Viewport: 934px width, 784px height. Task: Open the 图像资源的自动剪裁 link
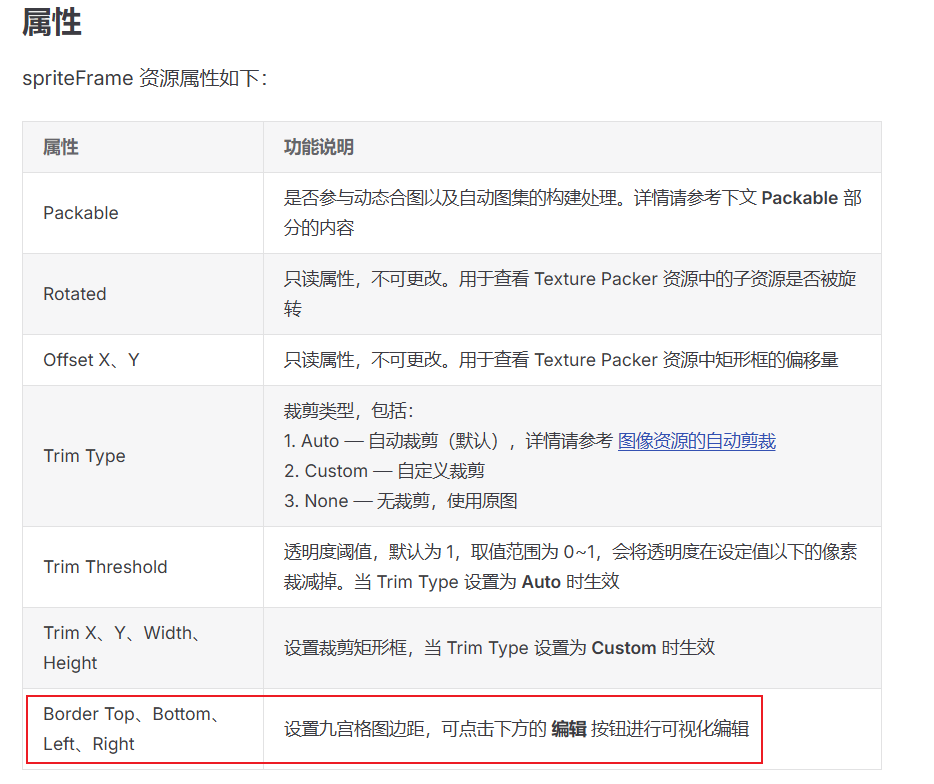click(x=696, y=441)
